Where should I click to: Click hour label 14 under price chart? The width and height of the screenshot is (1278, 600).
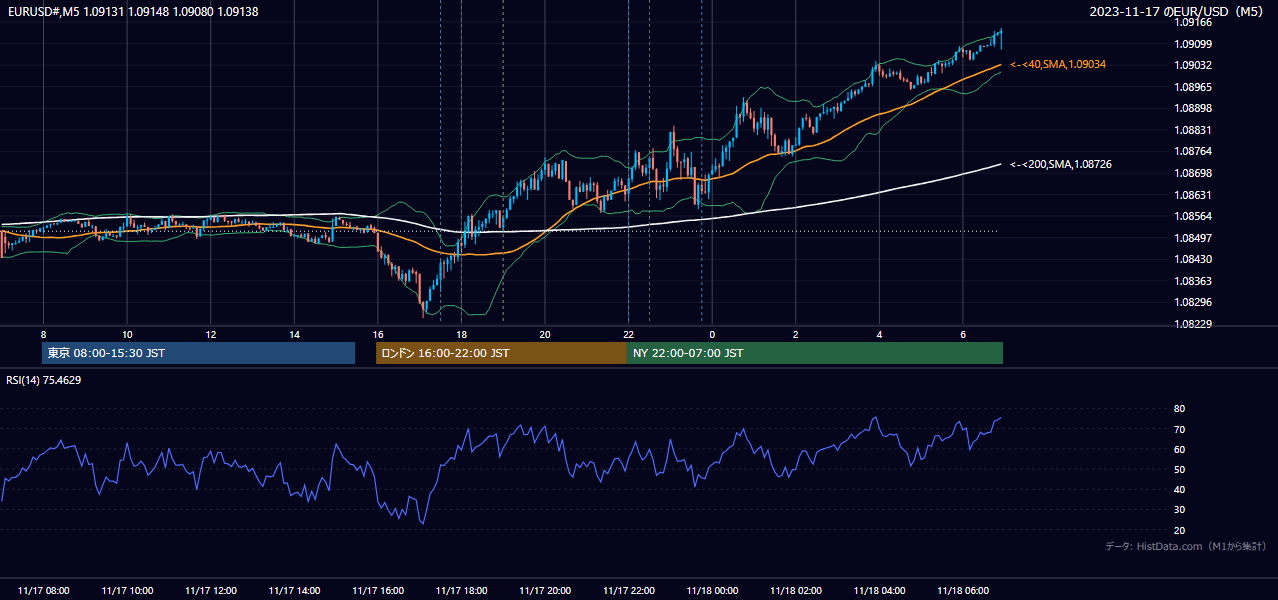[294, 335]
